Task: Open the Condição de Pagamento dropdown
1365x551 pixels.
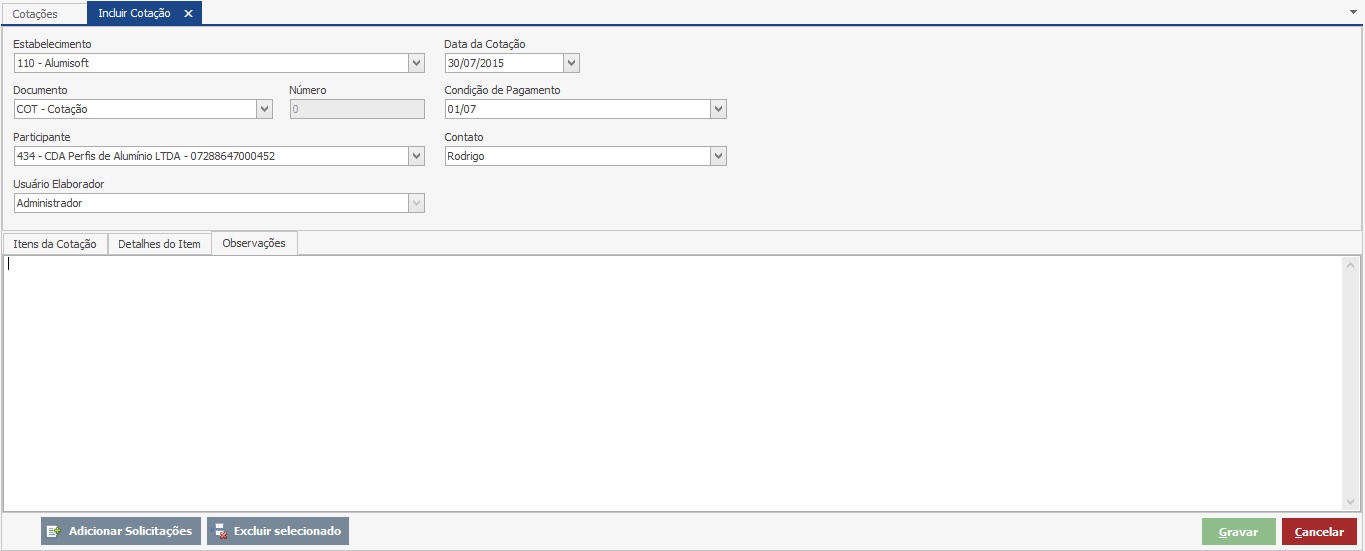Action: pos(718,109)
